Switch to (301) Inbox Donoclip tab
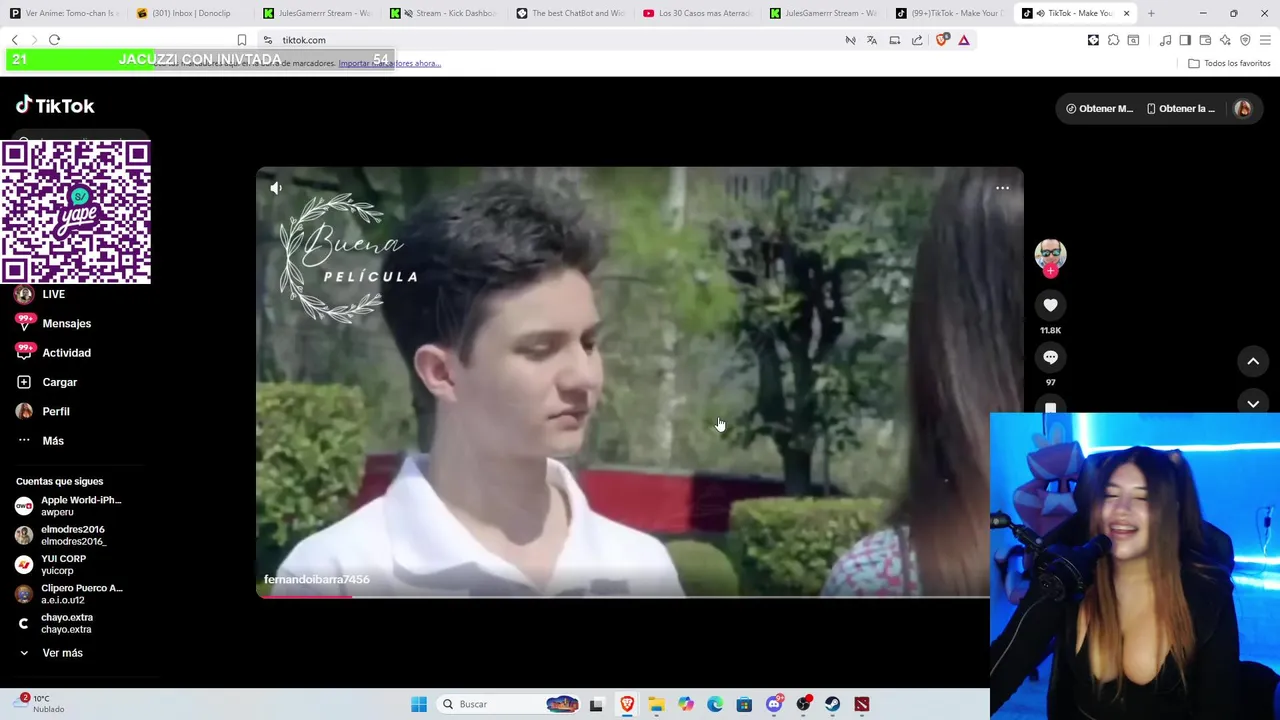Viewport: 1280px width, 720px height. pyautogui.click(x=190, y=13)
